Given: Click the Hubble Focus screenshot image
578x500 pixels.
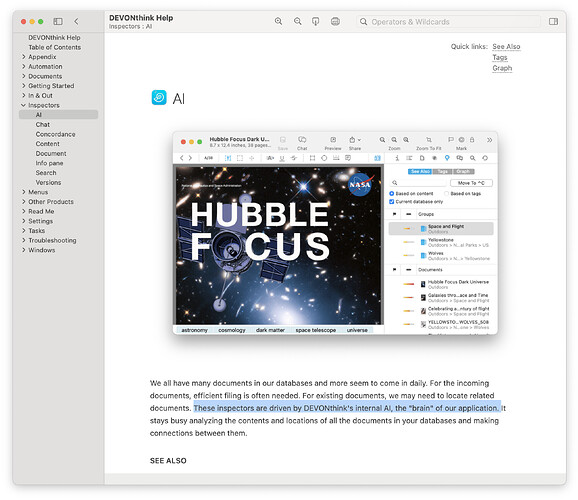Looking at the screenshot, I should 335,233.
